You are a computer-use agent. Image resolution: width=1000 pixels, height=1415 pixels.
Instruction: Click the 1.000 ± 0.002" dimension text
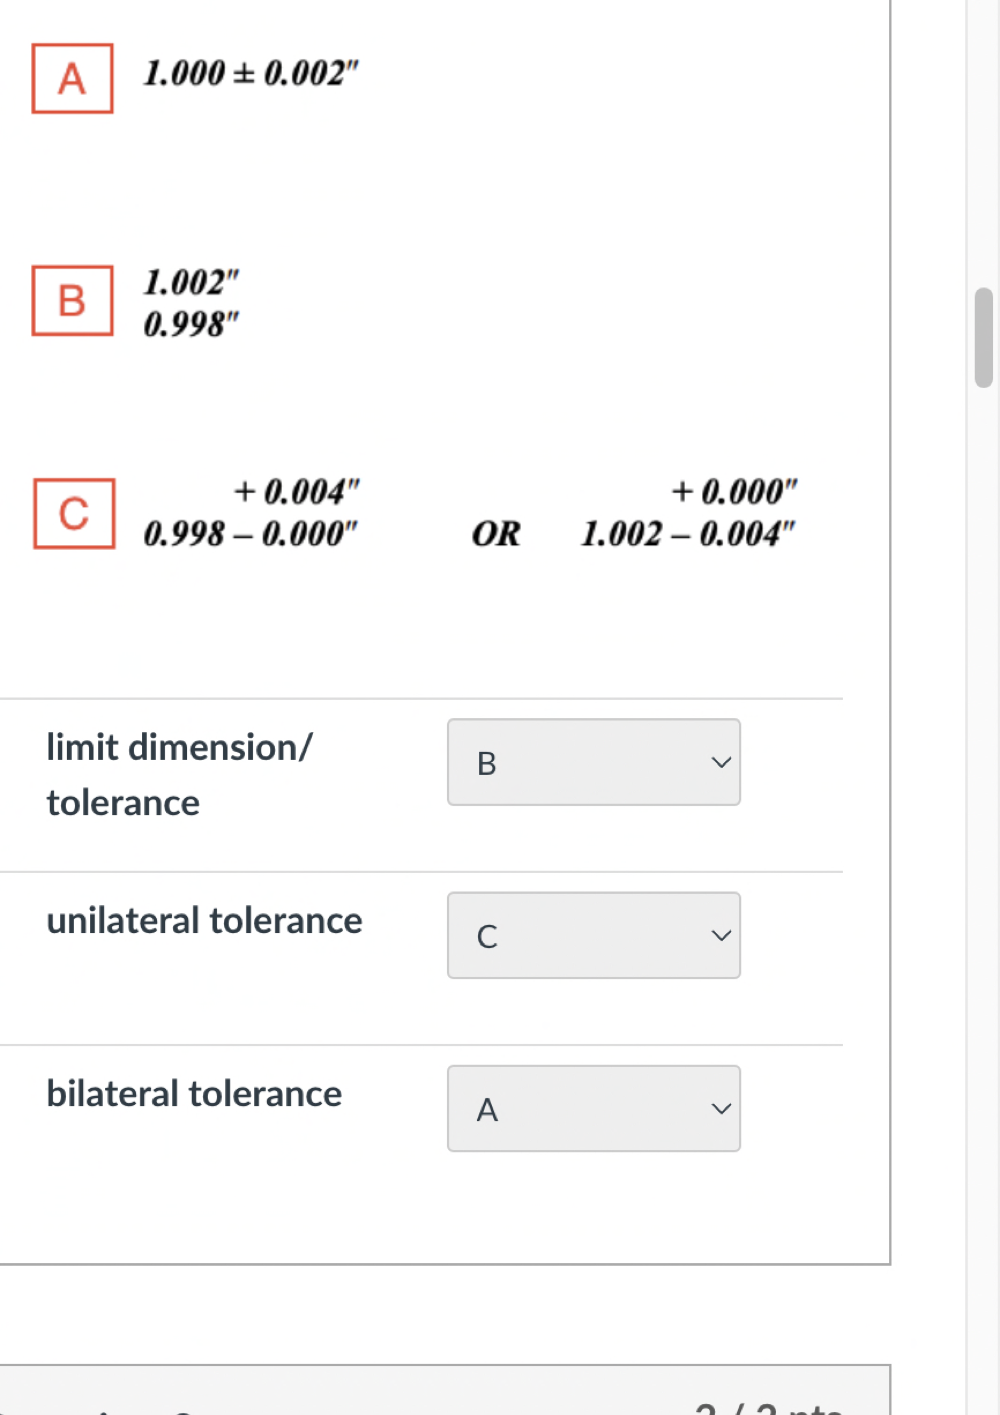pos(251,73)
